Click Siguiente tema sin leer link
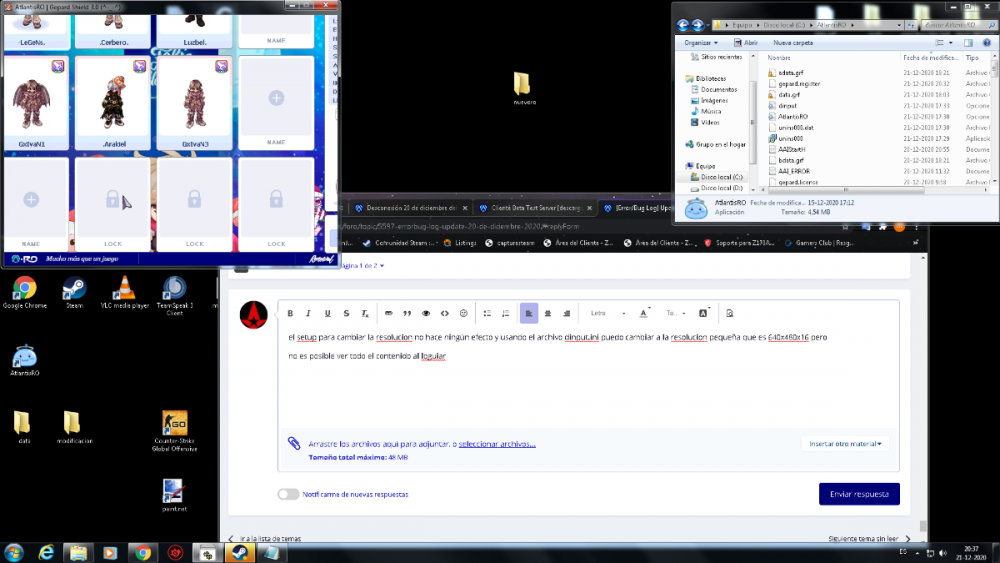Image resolution: width=1000 pixels, height=563 pixels. [x=869, y=539]
